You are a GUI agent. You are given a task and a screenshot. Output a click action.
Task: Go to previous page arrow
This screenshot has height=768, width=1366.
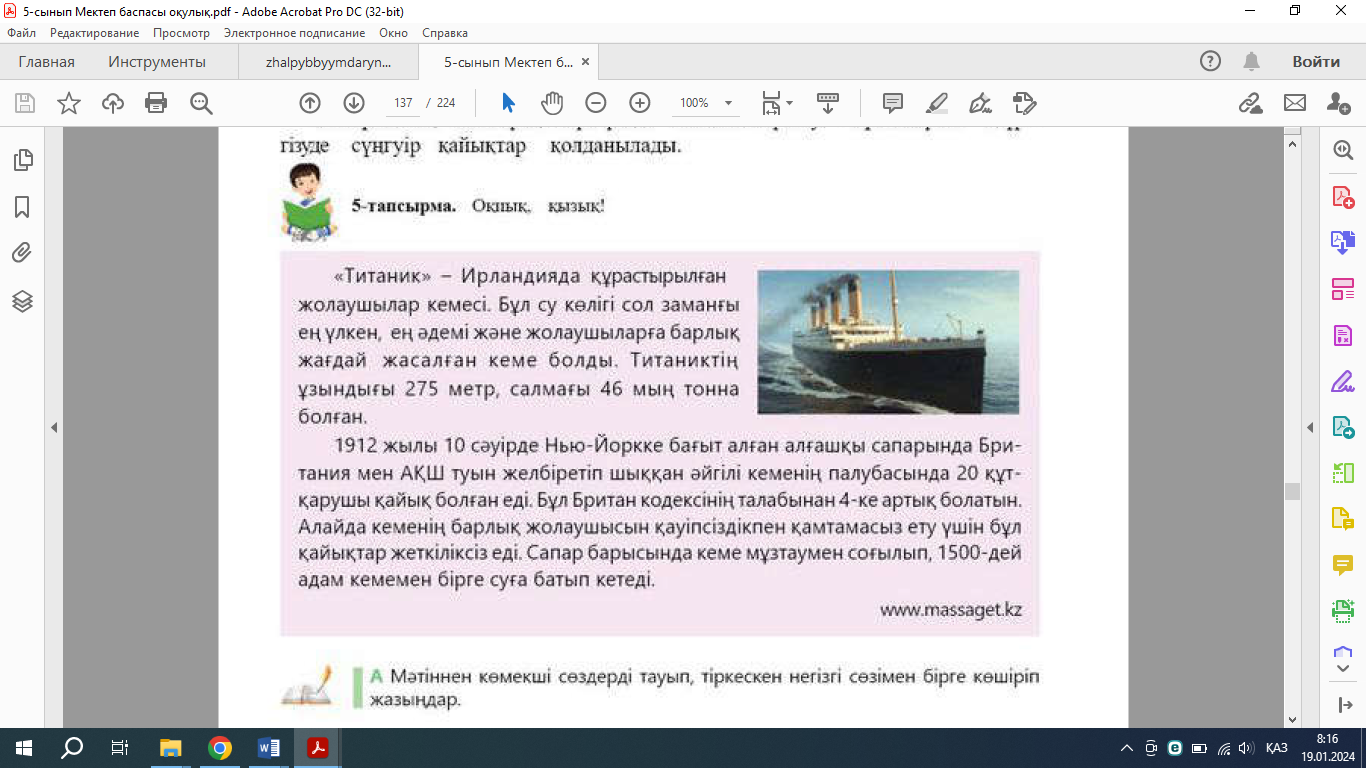coord(310,103)
